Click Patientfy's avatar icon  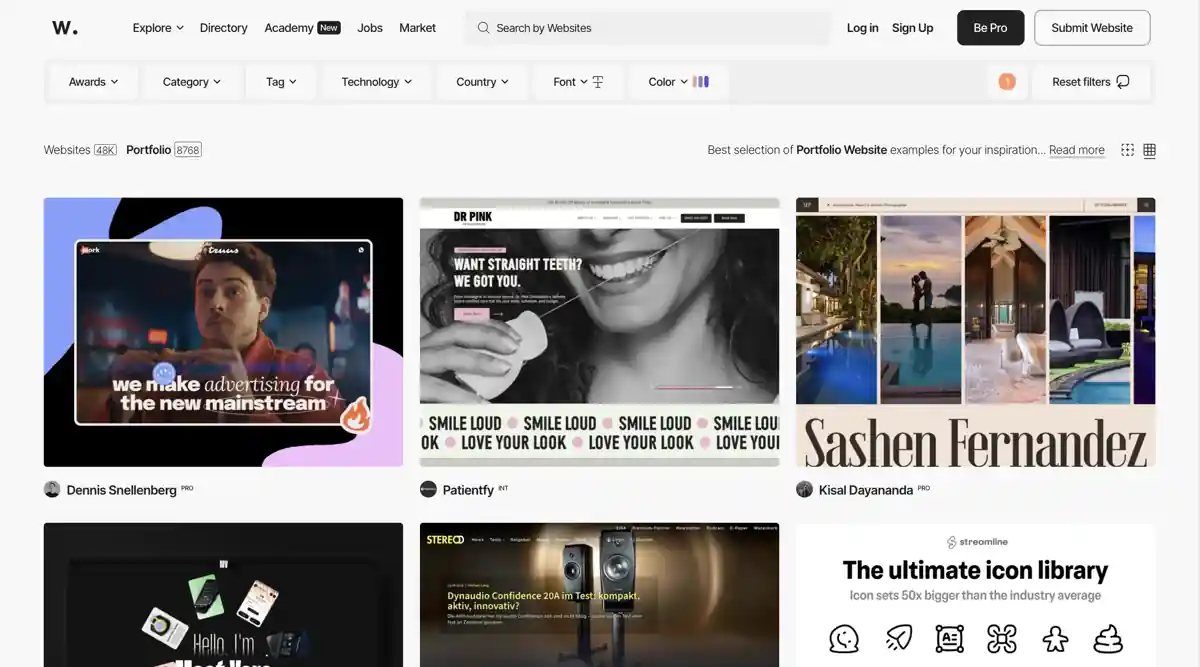pyautogui.click(x=428, y=489)
